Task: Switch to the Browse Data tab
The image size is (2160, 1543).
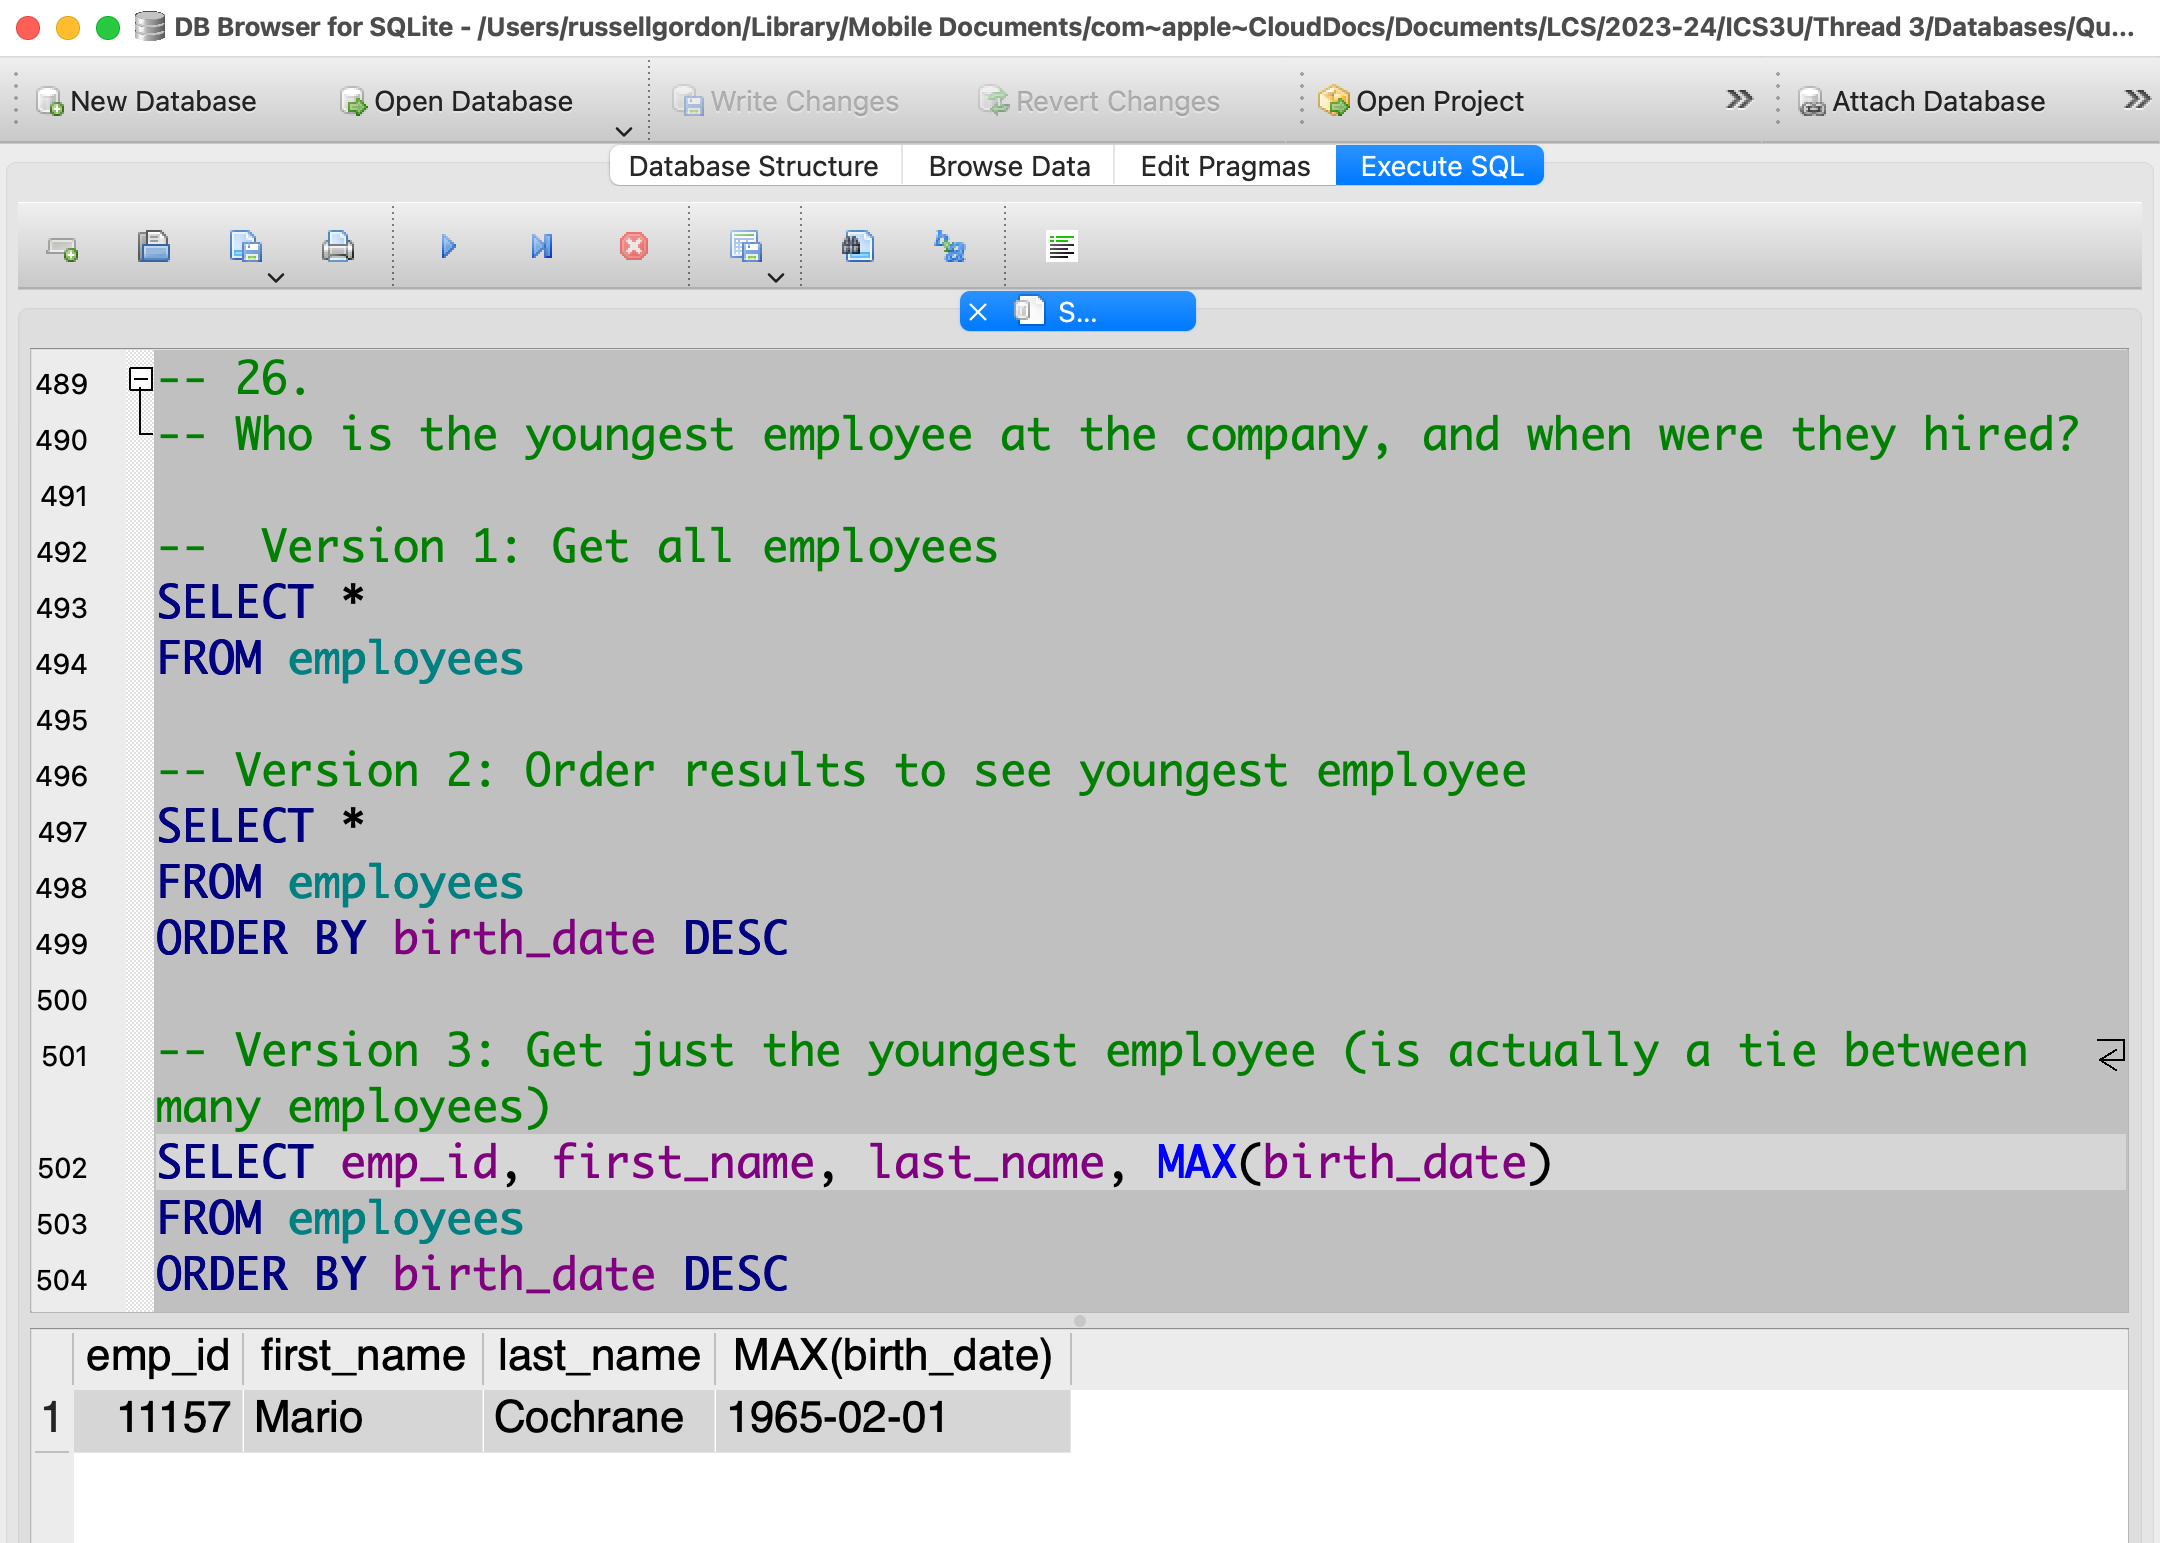Action: (x=1008, y=166)
